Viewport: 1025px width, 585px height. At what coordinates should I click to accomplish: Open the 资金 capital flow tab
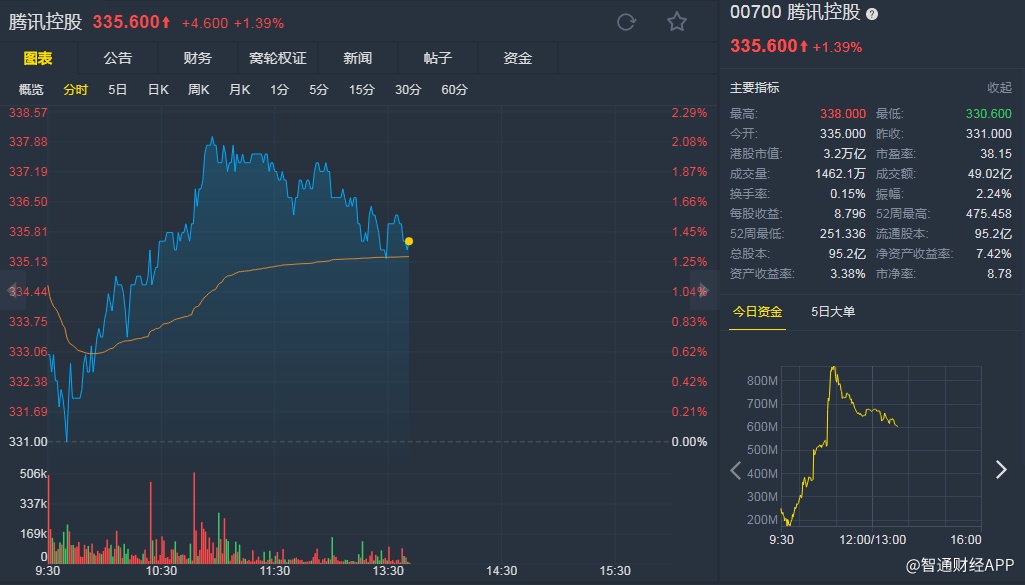click(518, 59)
